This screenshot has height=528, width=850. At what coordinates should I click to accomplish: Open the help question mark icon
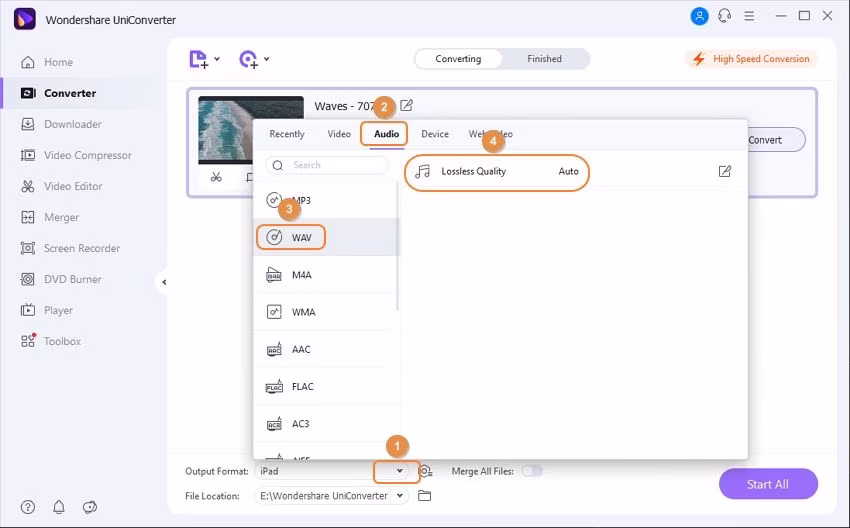tap(28, 507)
